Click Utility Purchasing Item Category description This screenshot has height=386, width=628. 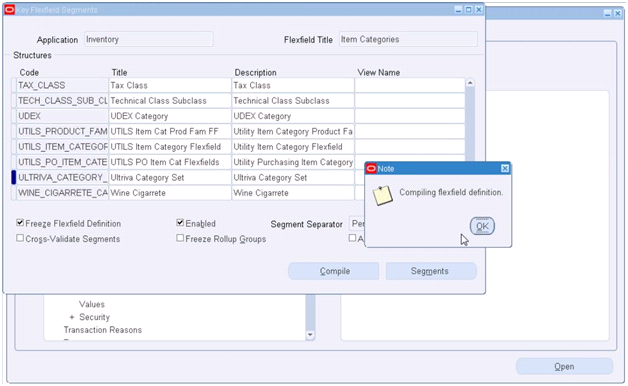[x=293, y=162]
